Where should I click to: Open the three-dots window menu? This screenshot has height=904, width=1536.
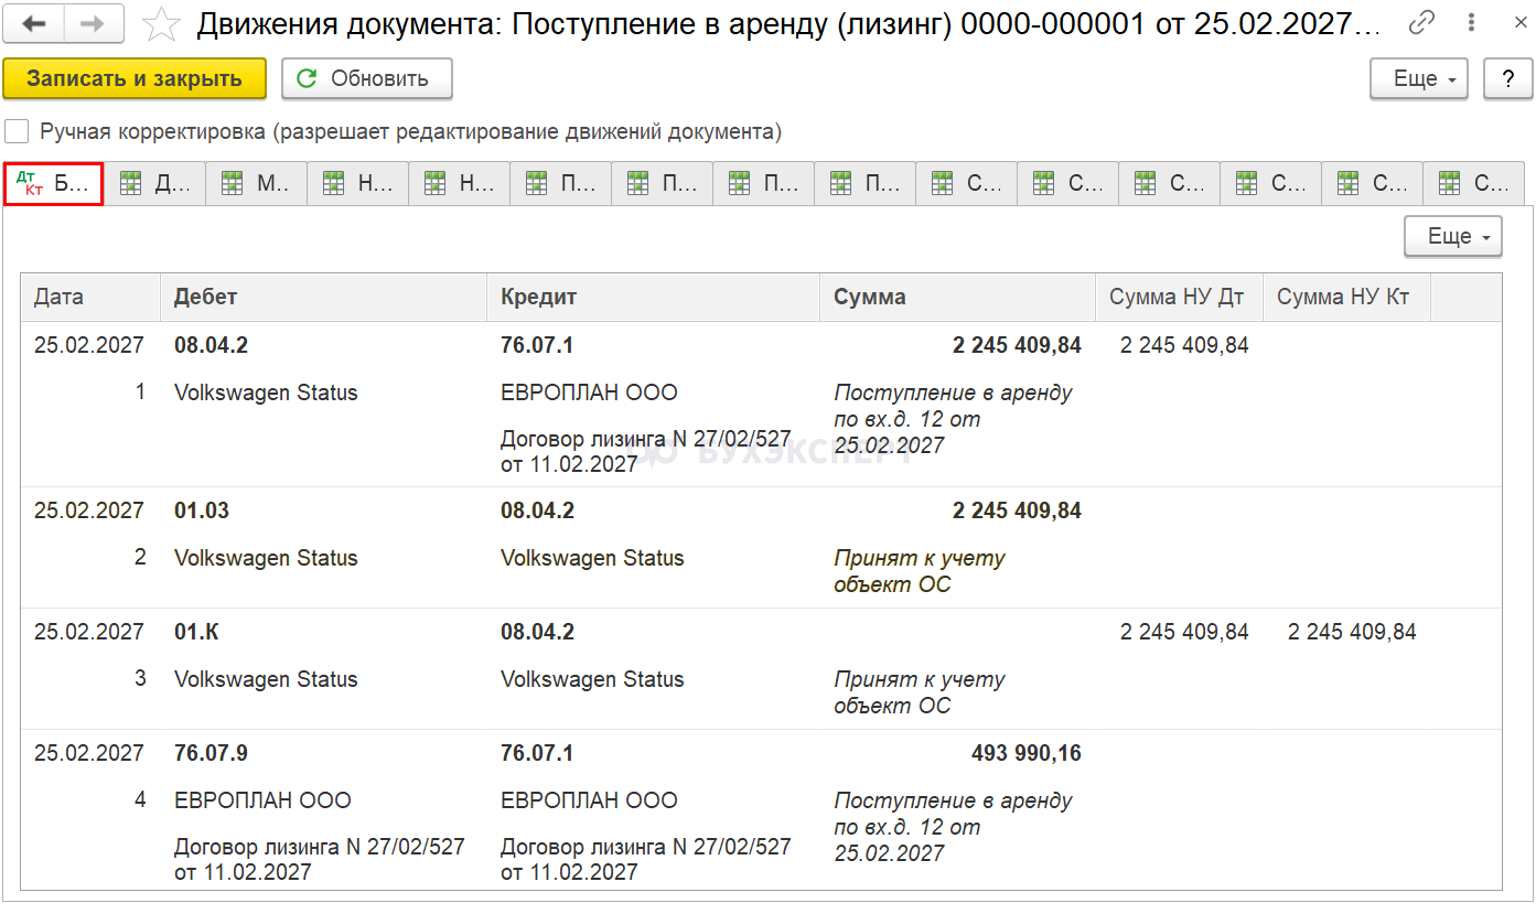(x=1471, y=22)
